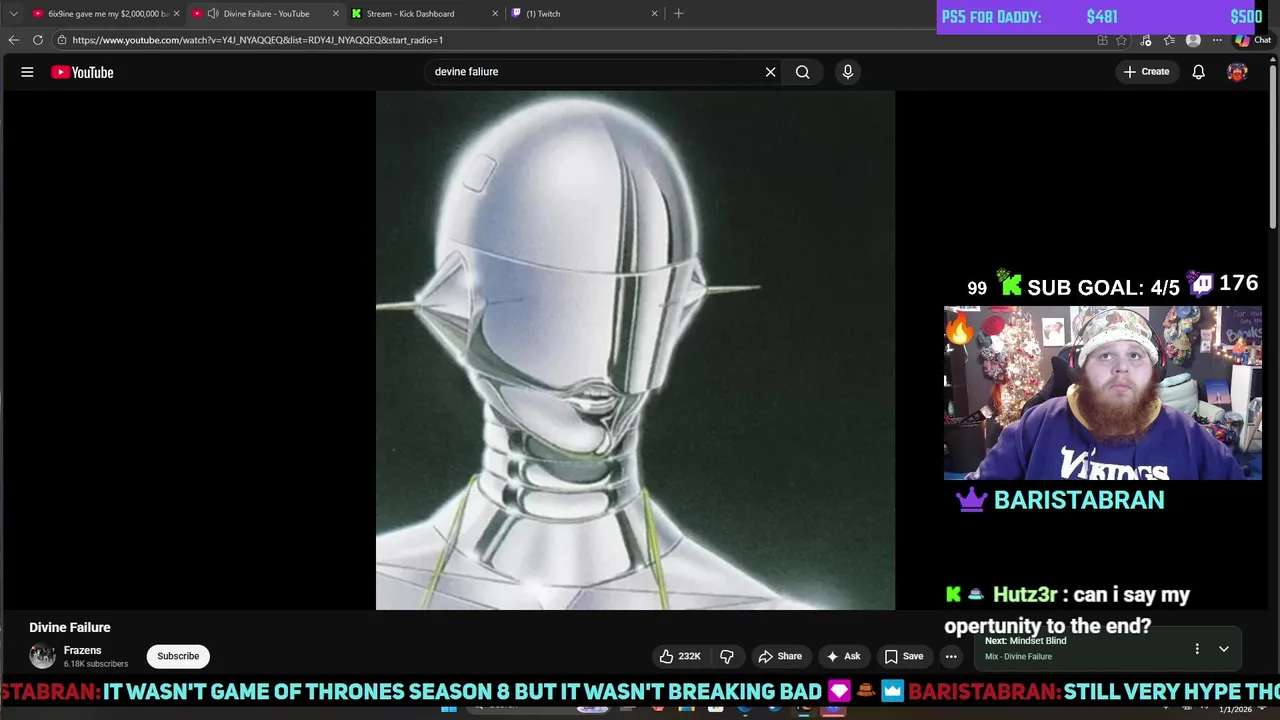Open the browser apps icon in address bar

[1102, 40]
